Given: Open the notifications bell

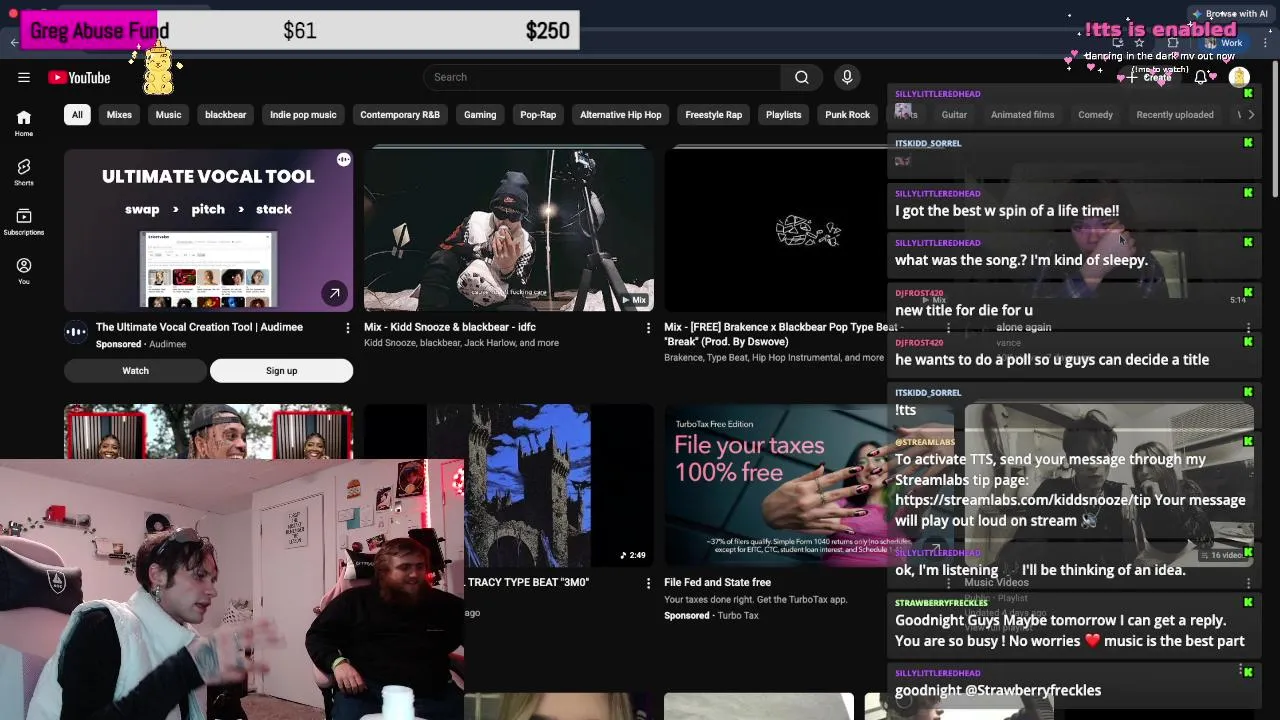Looking at the screenshot, I should coord(1201,77).
